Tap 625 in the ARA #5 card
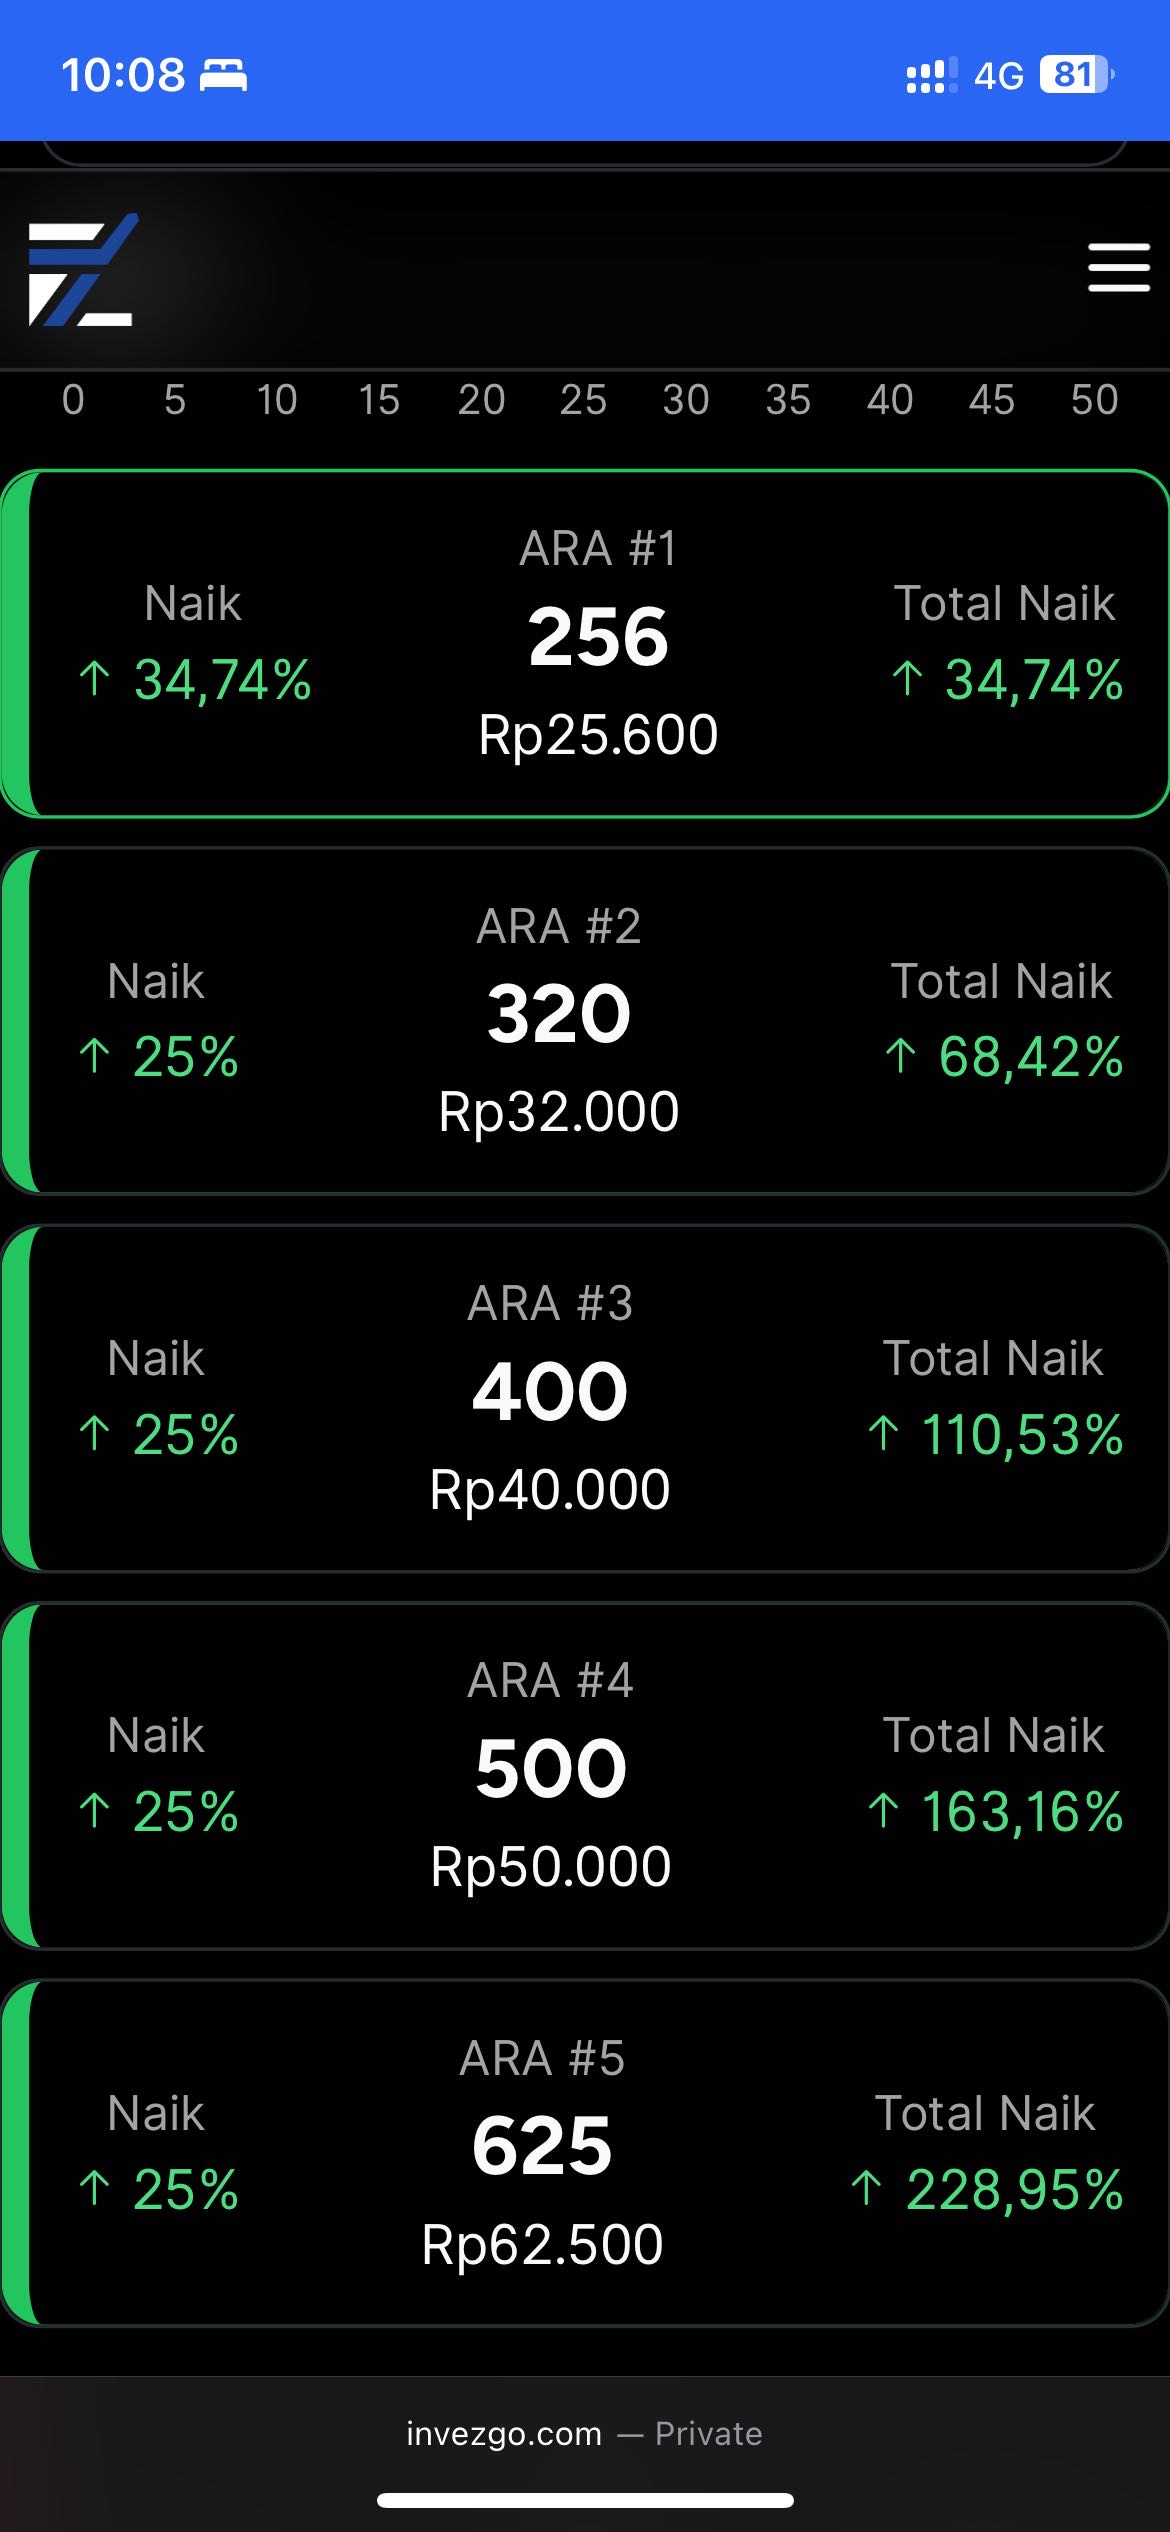Viewport: 1170px width, 2532px height. click(x=542, y=2146)
